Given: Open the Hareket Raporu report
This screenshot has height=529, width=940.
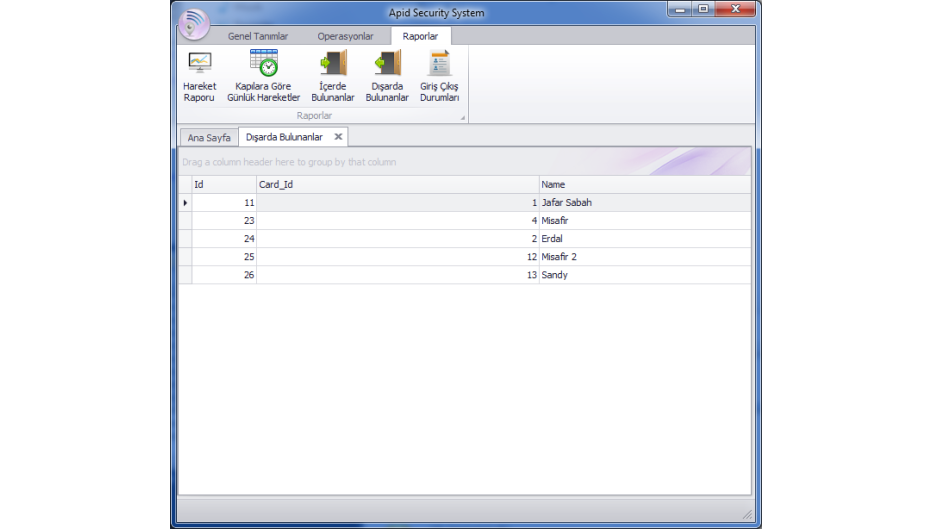Looking at the screenshot, I should (x=200, y=77).
